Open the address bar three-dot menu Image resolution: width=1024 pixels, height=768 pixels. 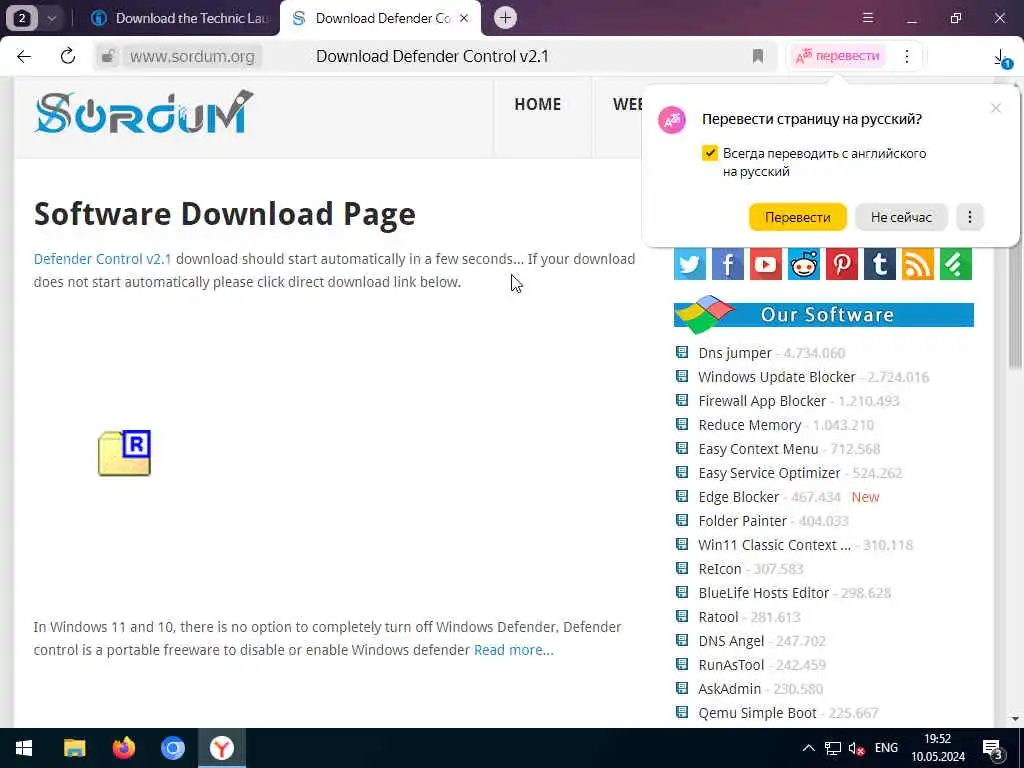click(906, 56)
